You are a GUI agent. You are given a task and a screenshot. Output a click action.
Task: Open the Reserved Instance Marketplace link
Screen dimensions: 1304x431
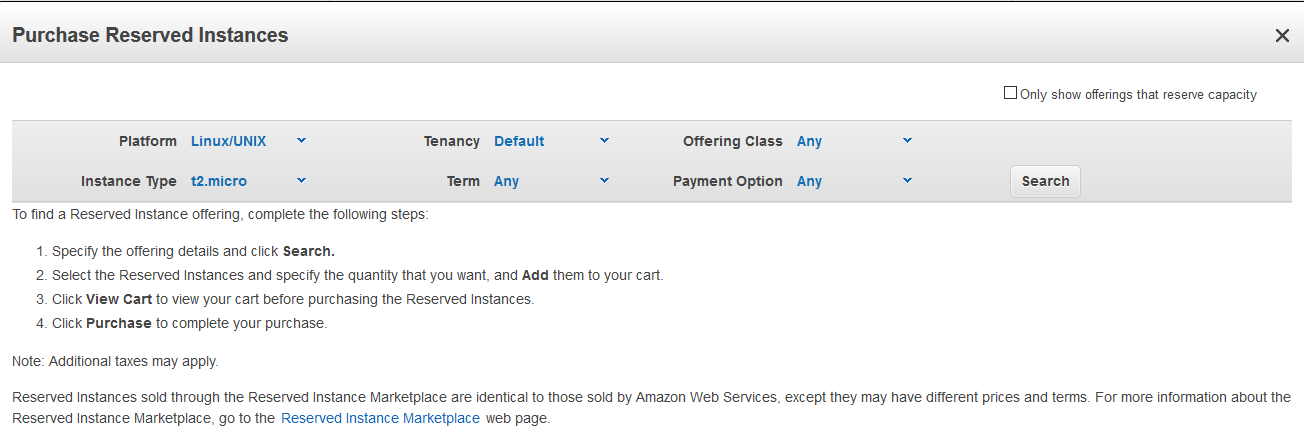point(380,418)
